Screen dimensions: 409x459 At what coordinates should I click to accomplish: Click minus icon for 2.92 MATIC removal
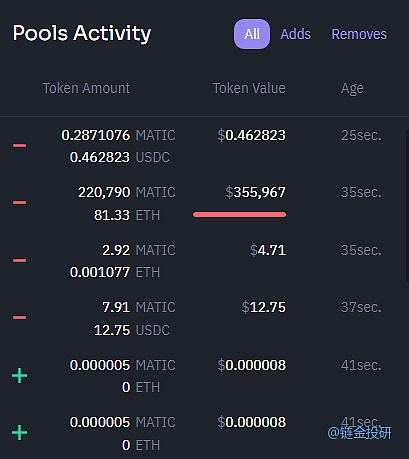click(19, 260)
